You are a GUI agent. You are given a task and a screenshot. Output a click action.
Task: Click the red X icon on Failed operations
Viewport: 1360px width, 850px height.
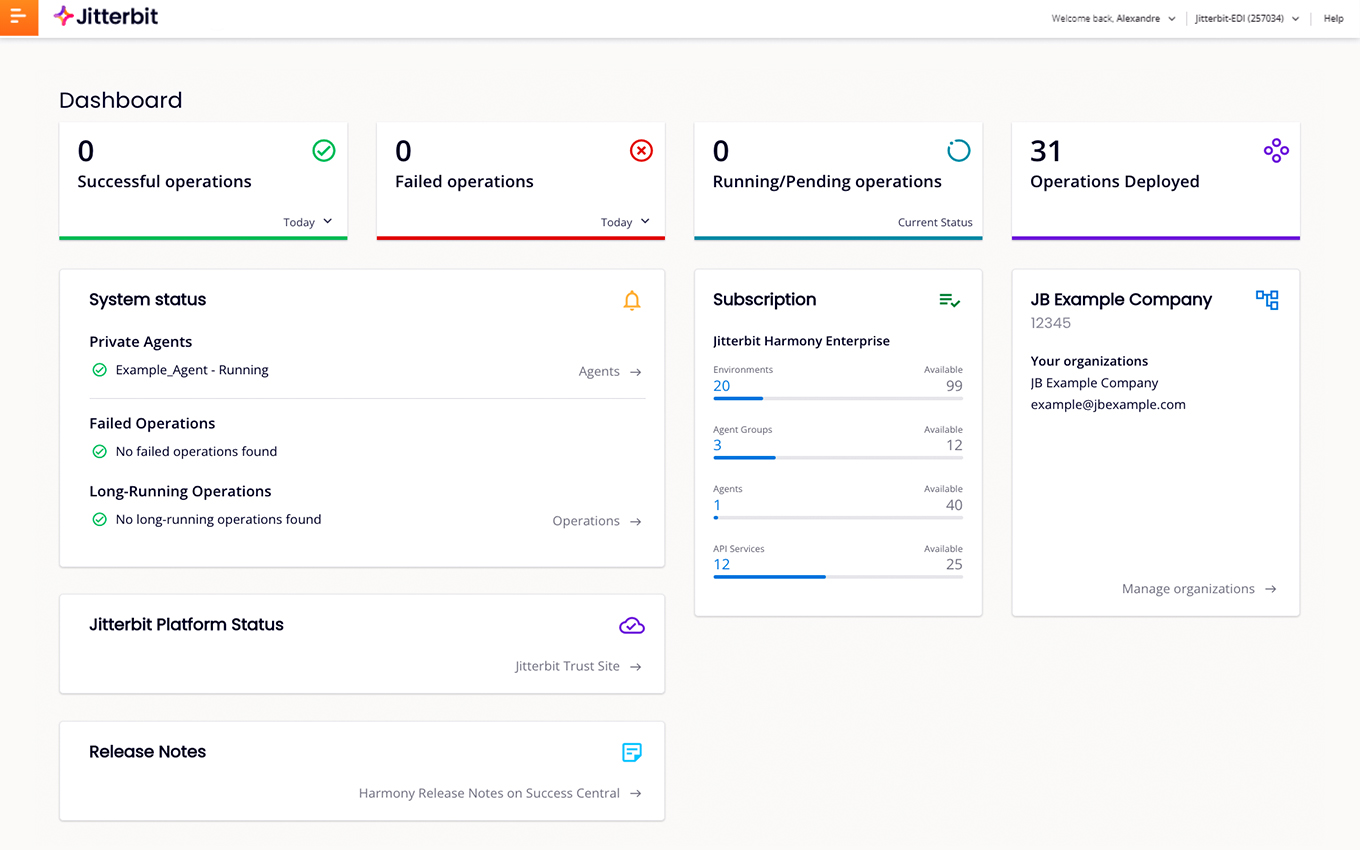point(641,150)
